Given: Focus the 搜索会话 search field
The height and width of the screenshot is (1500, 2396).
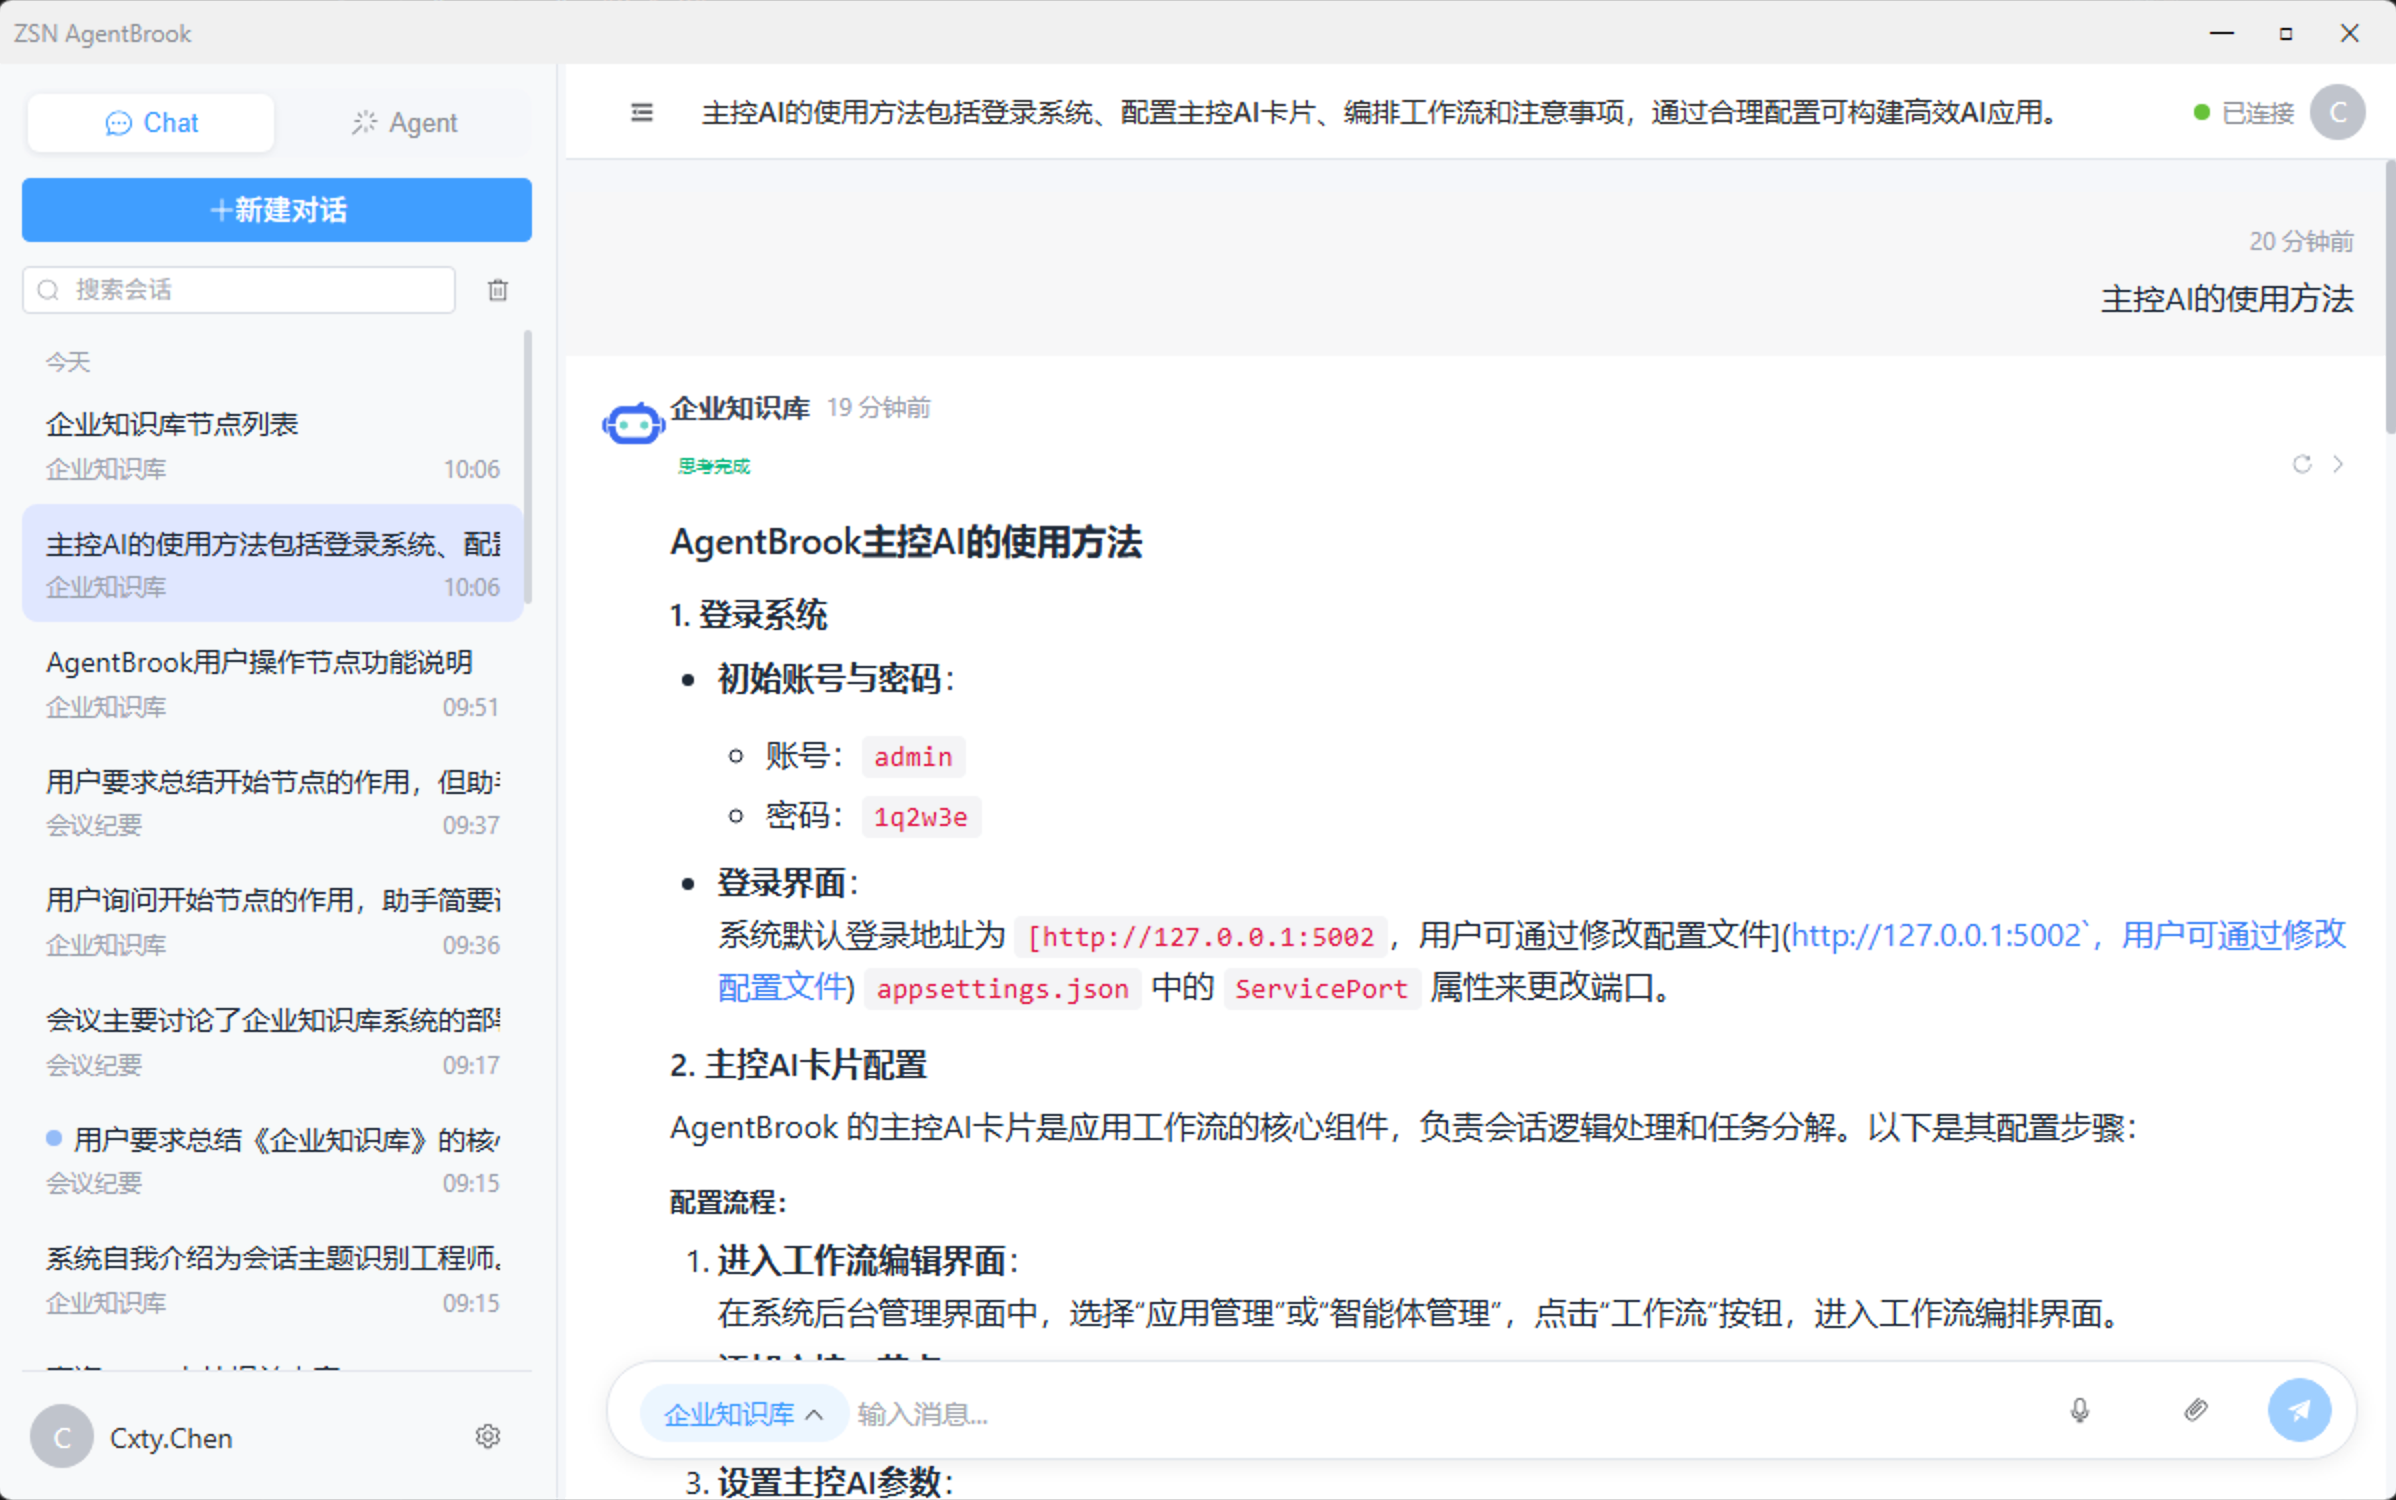Looking at the screenshot, I should tap(239, 290).
